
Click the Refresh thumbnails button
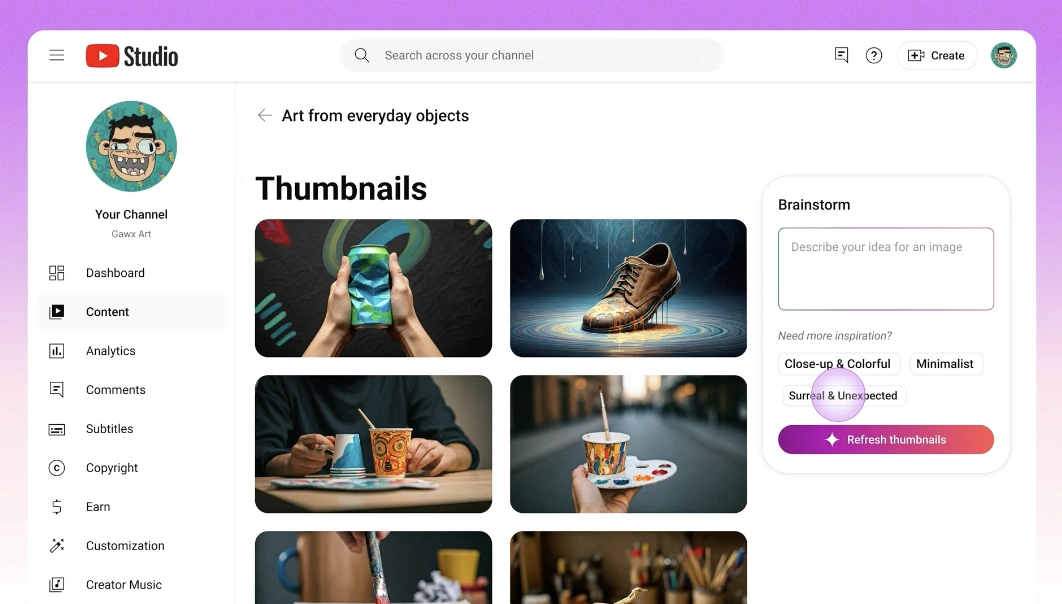click(x=886, y=439)
